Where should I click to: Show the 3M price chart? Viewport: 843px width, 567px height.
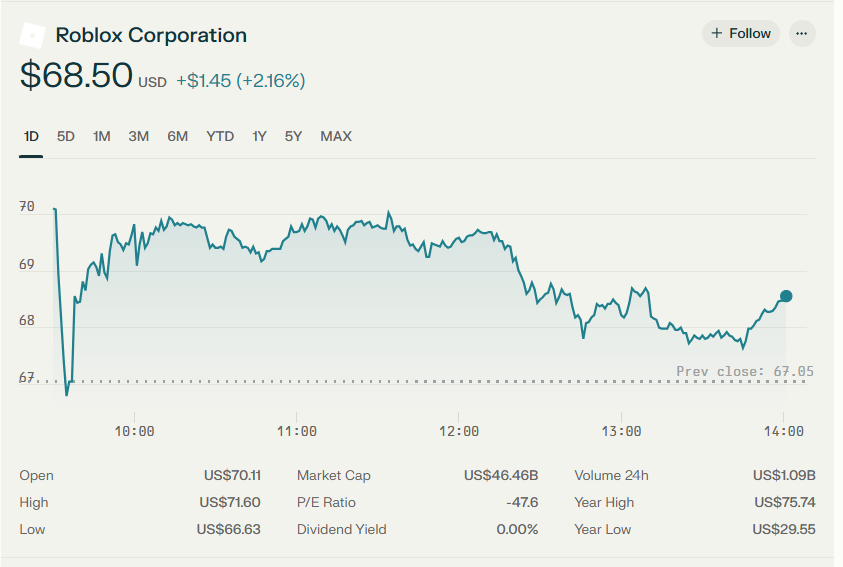click(138, 137)
